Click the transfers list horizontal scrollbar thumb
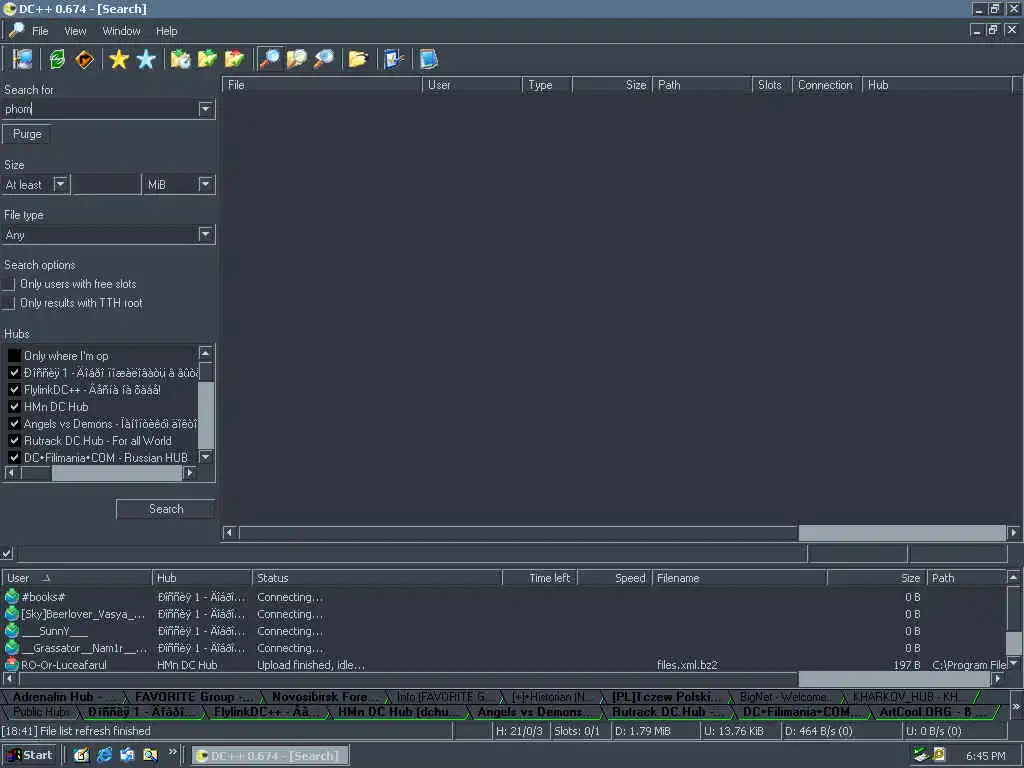The image size is (1024, 768). [894, 679]
